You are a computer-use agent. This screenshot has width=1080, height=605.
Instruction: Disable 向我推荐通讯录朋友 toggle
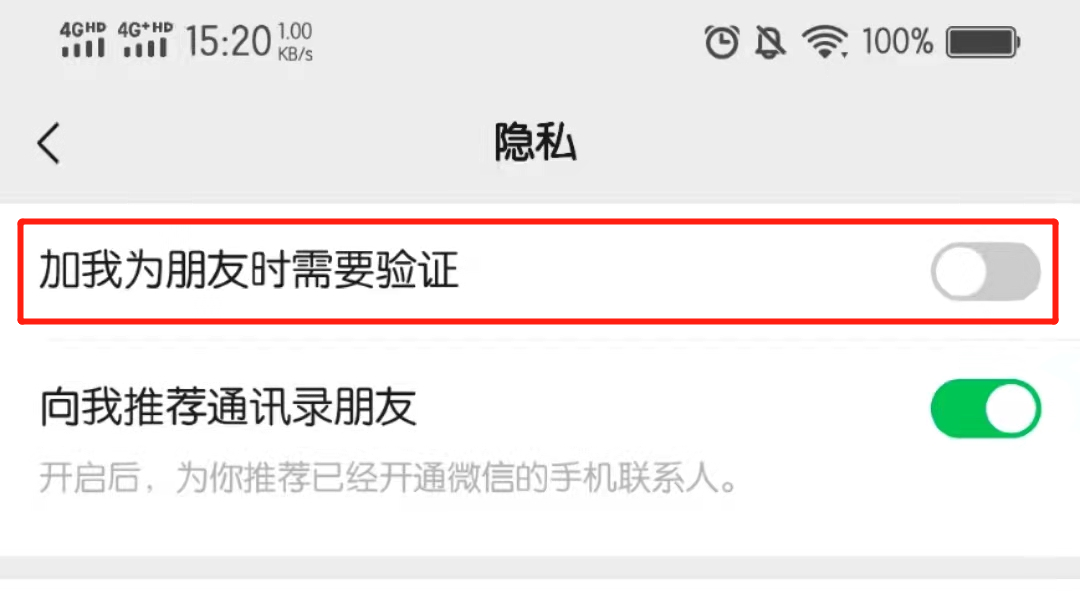coord(986,409)
